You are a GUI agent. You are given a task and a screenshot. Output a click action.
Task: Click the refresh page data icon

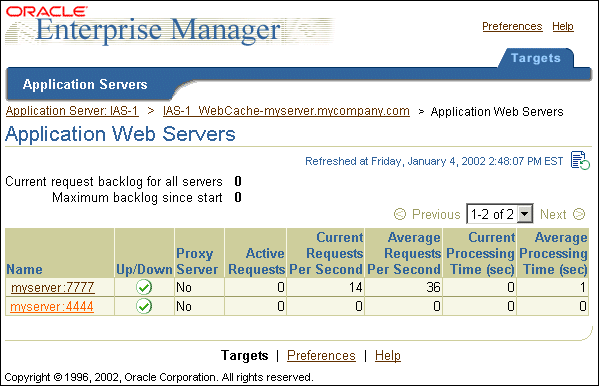click(580, 161)
